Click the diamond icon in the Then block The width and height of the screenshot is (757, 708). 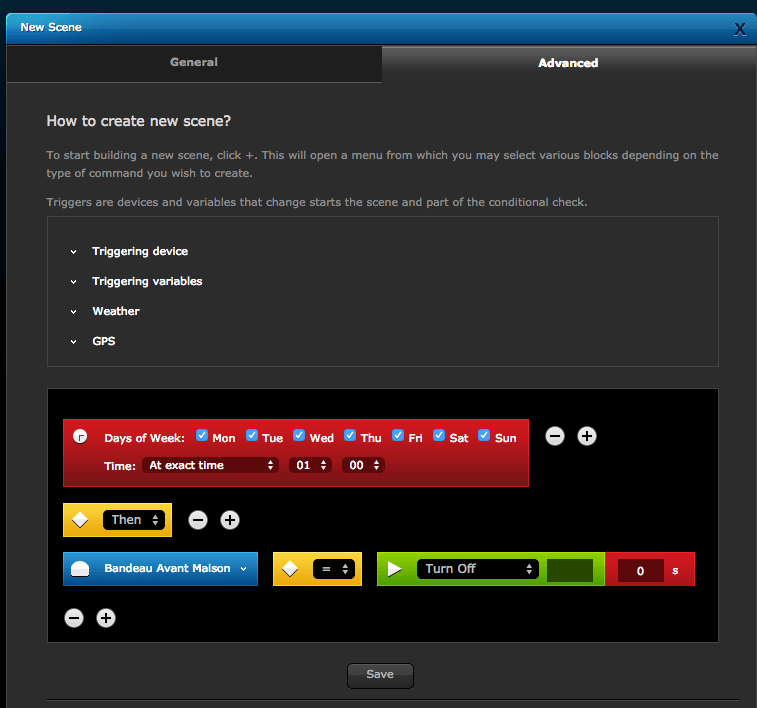(x=80, y=520)
